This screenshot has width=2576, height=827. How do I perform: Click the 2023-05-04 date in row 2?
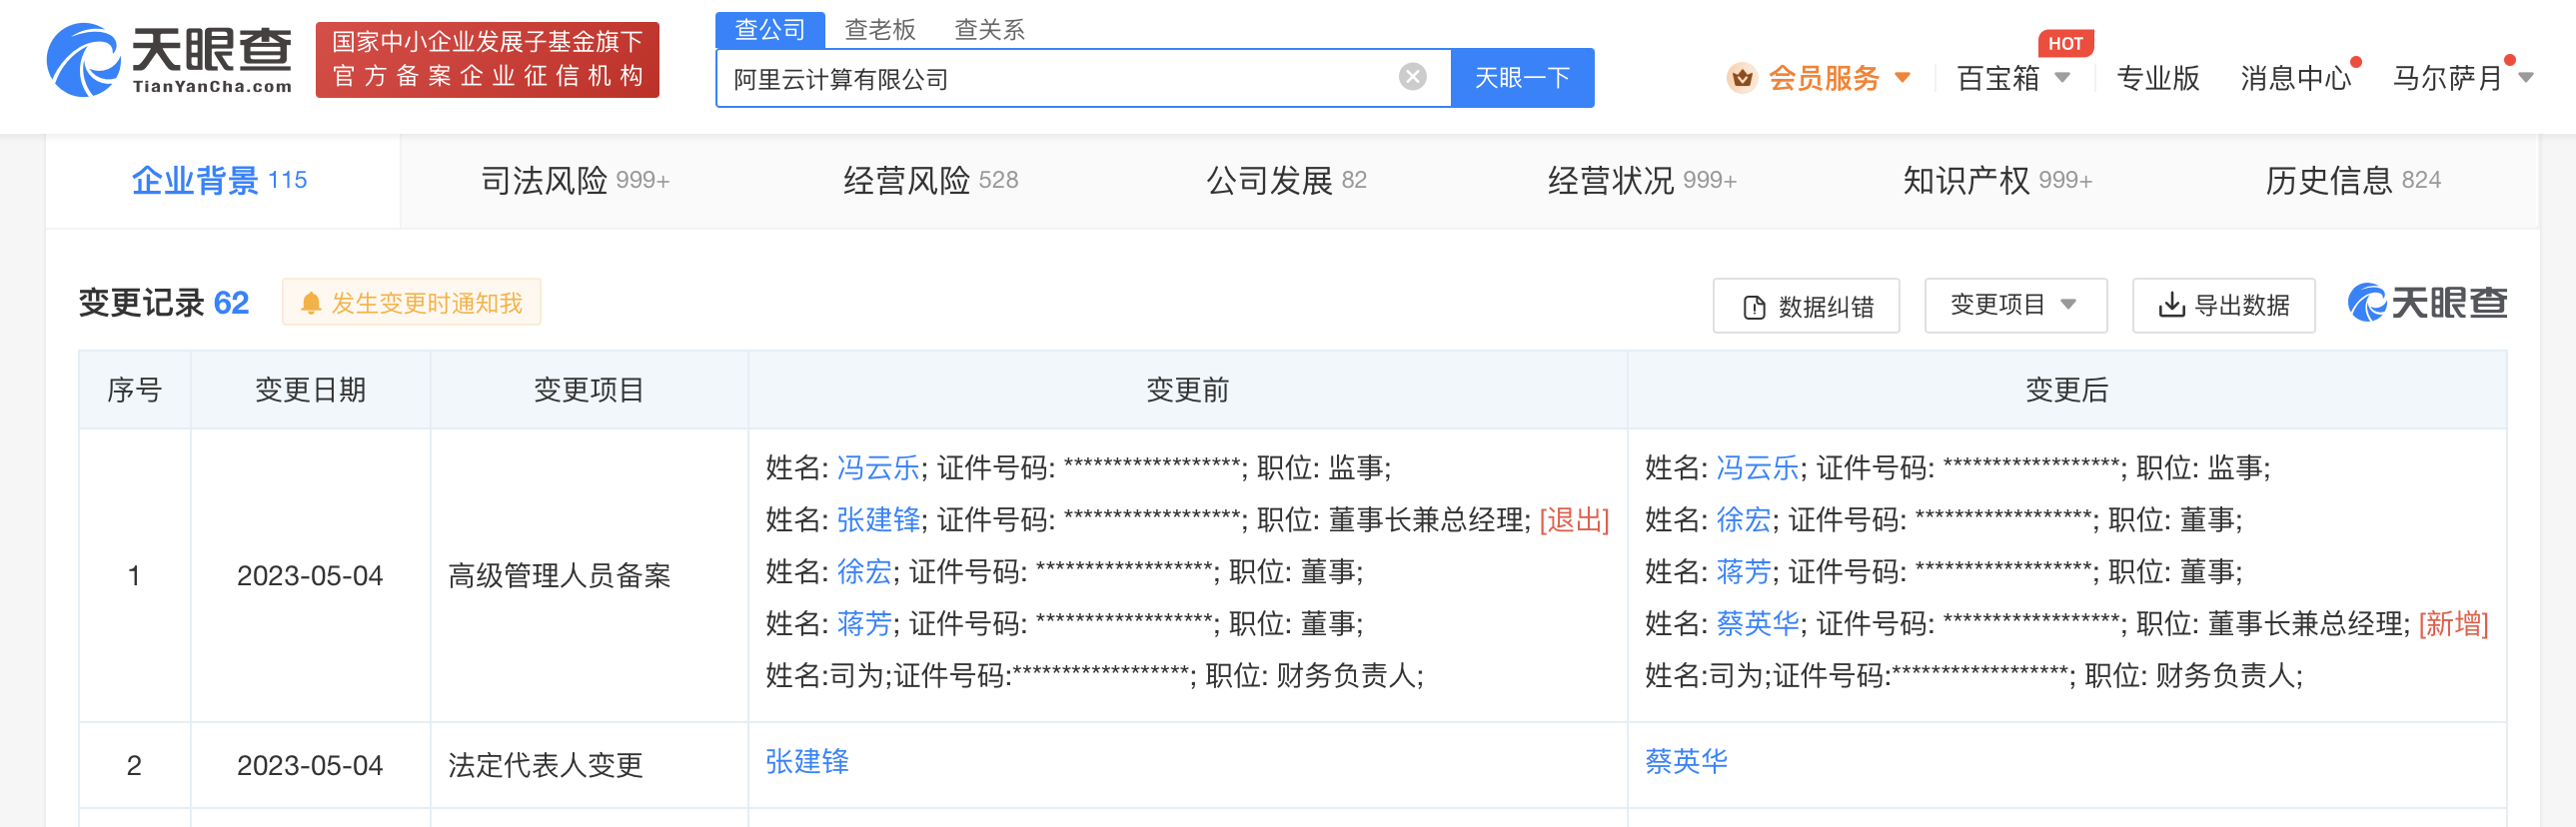pos(310,766)
